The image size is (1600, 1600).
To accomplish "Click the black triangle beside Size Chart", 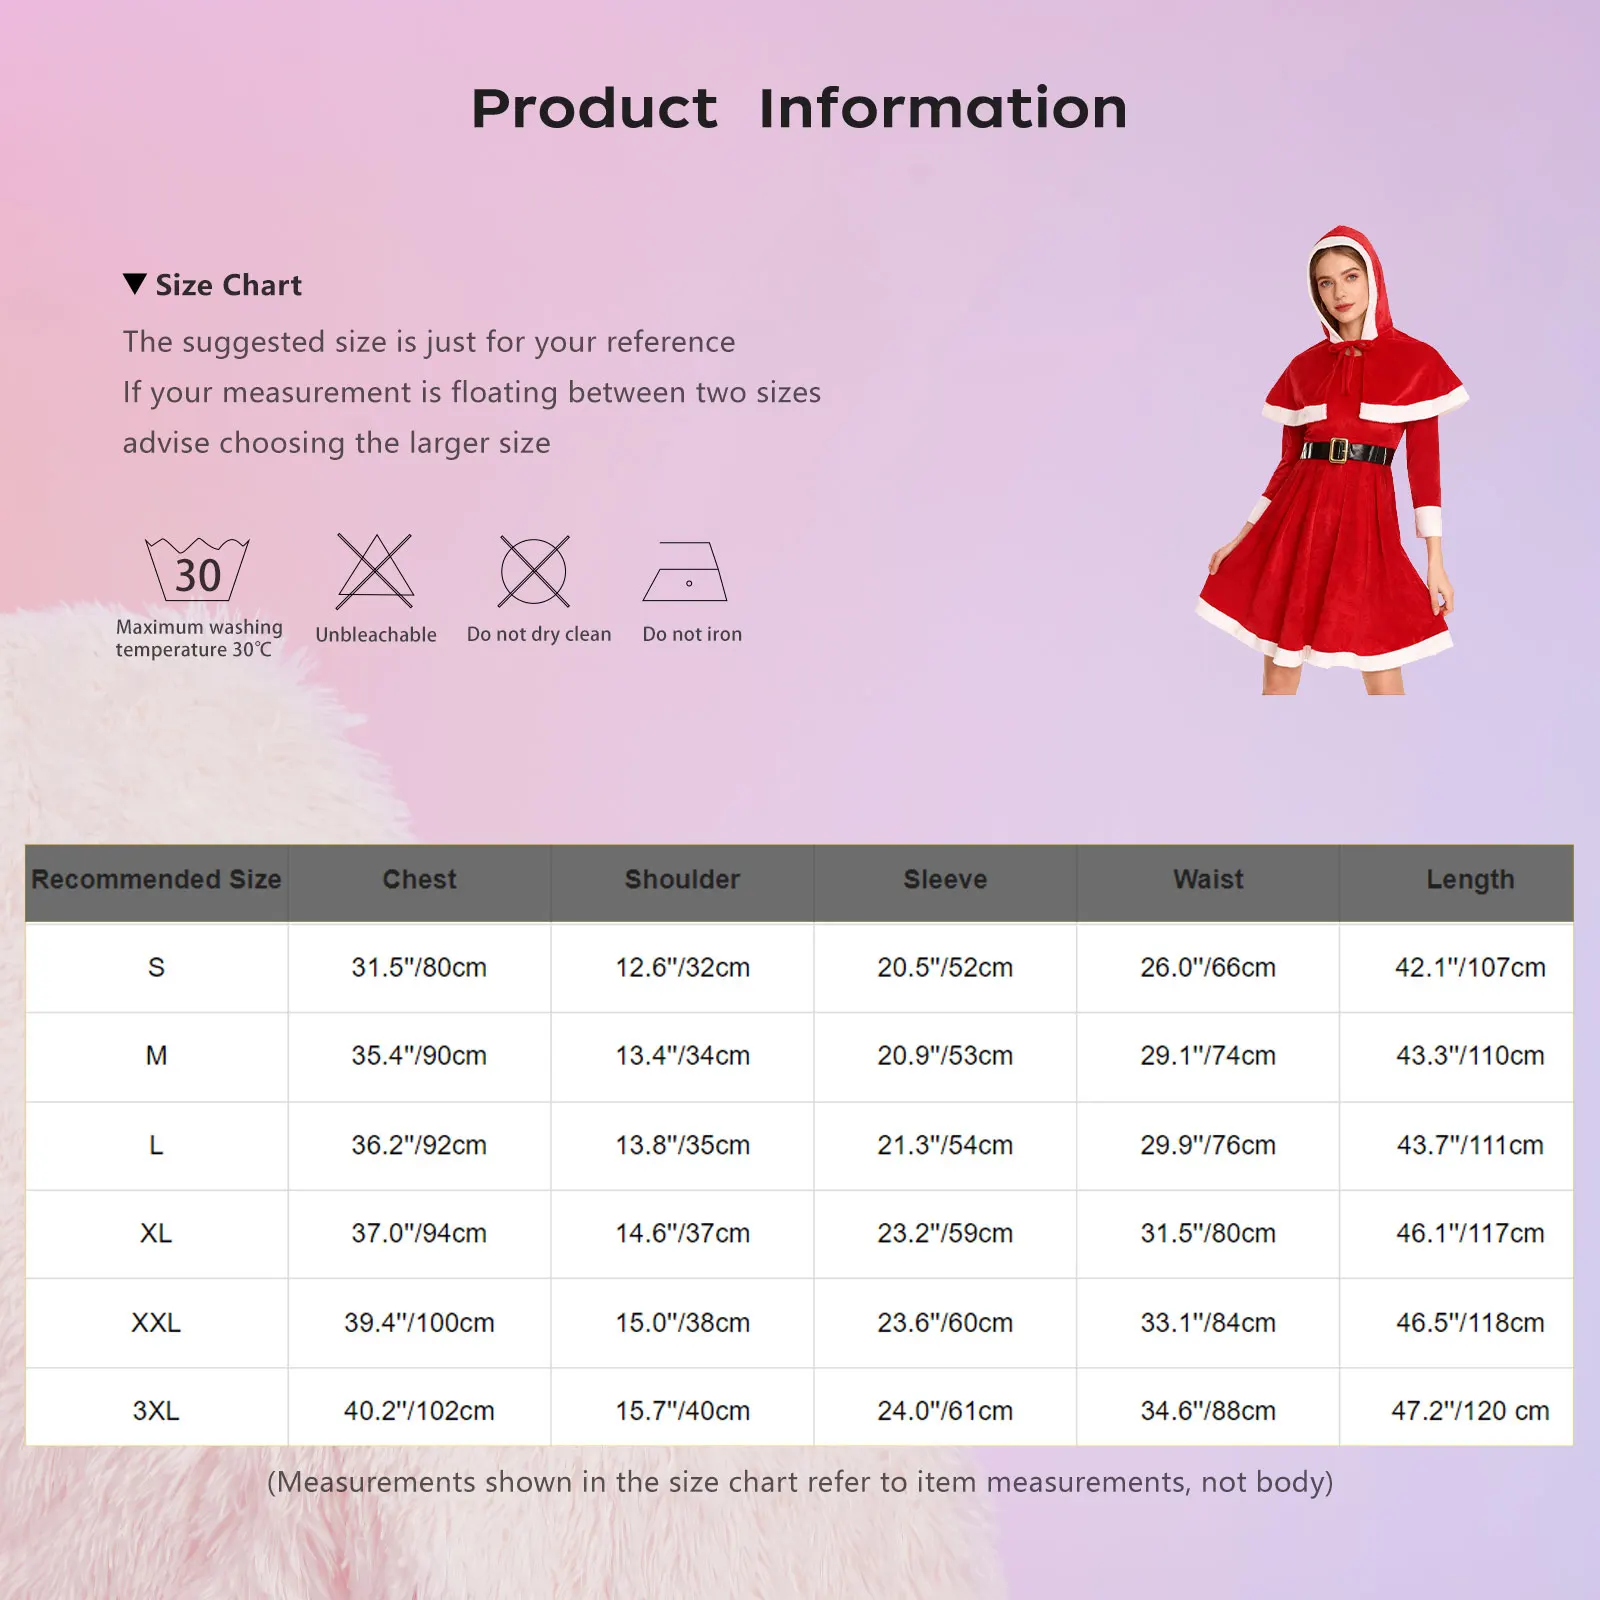I will coord(135,284).
